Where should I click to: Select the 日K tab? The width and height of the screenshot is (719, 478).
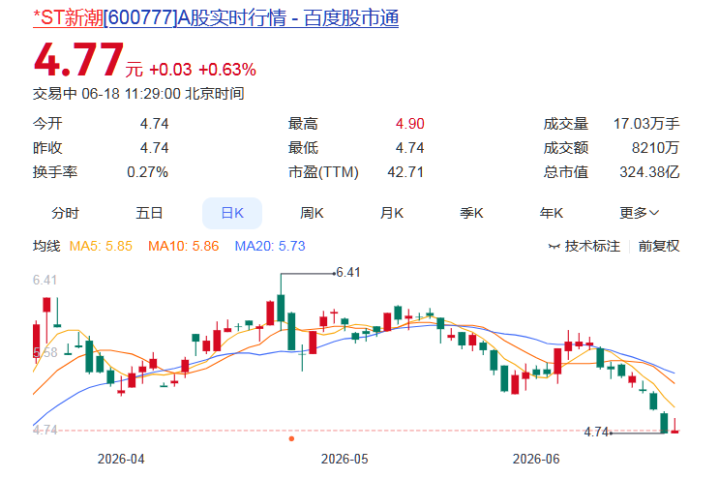point(232,213)
